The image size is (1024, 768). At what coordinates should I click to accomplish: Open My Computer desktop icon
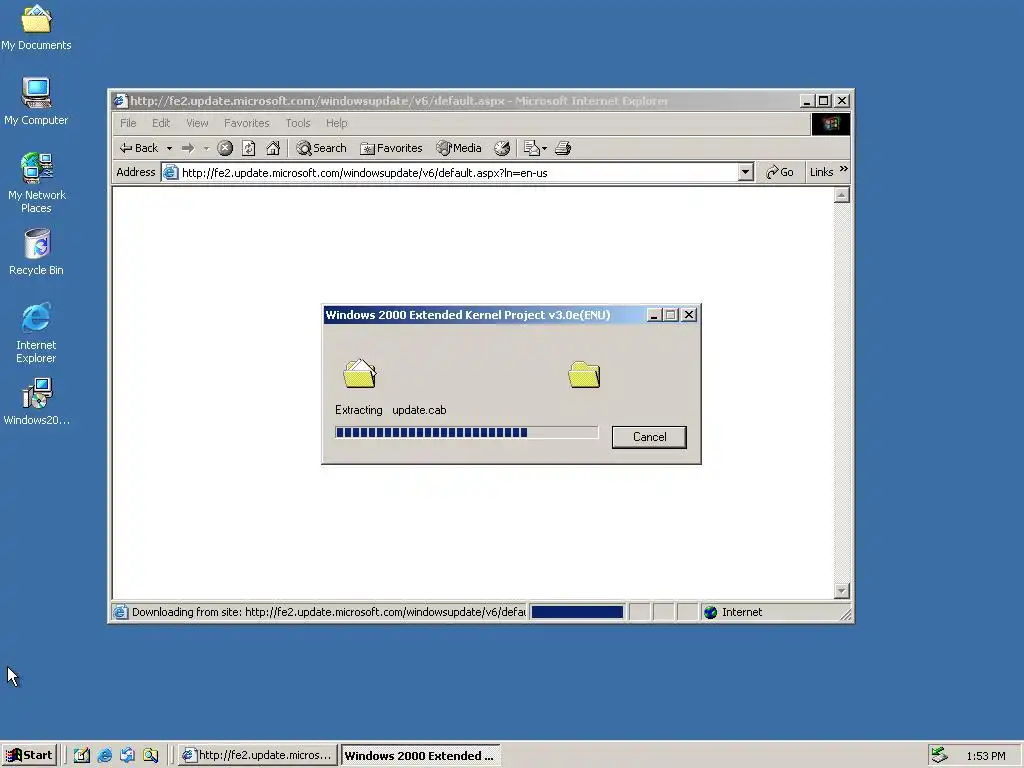36,101
